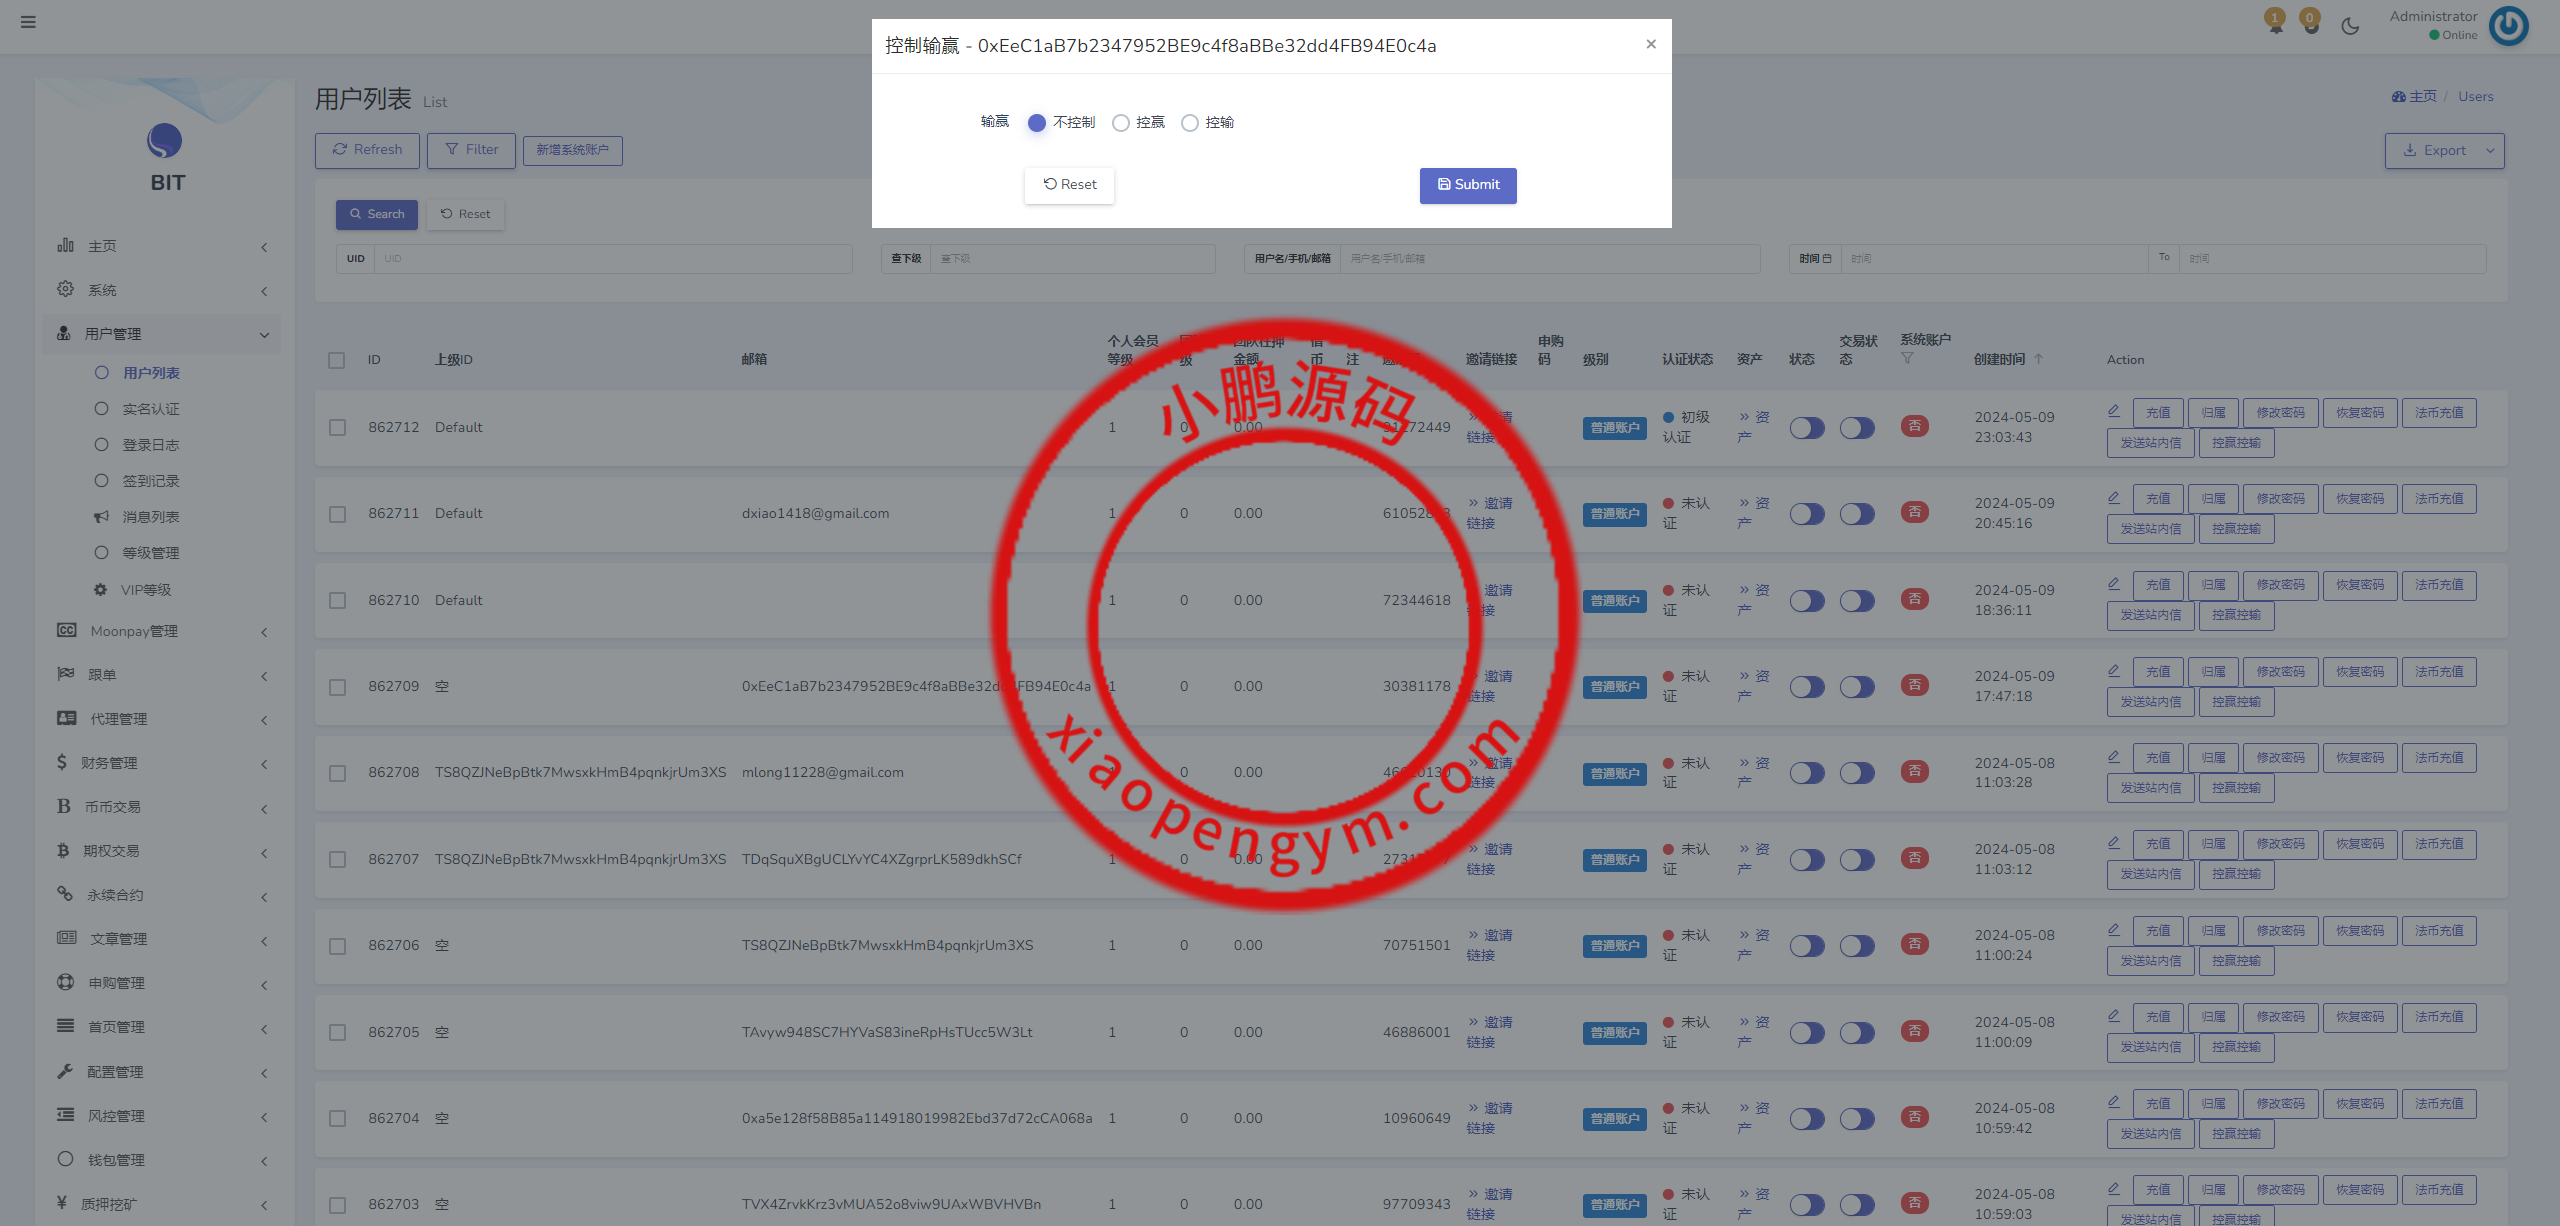Close the 控制输赢 dialog
This screenshot has width=2560, height=1226.
(x=1651, y=44)
